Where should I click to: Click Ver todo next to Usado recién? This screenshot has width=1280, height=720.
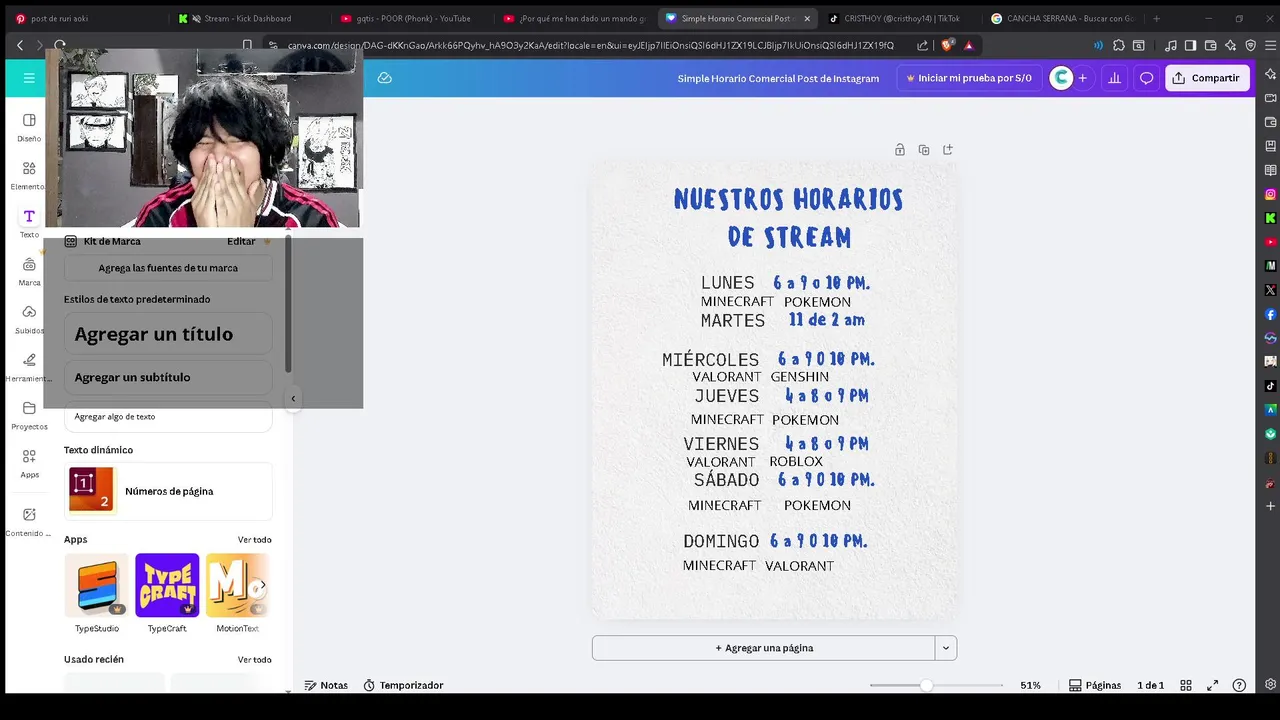click(254, 660)
